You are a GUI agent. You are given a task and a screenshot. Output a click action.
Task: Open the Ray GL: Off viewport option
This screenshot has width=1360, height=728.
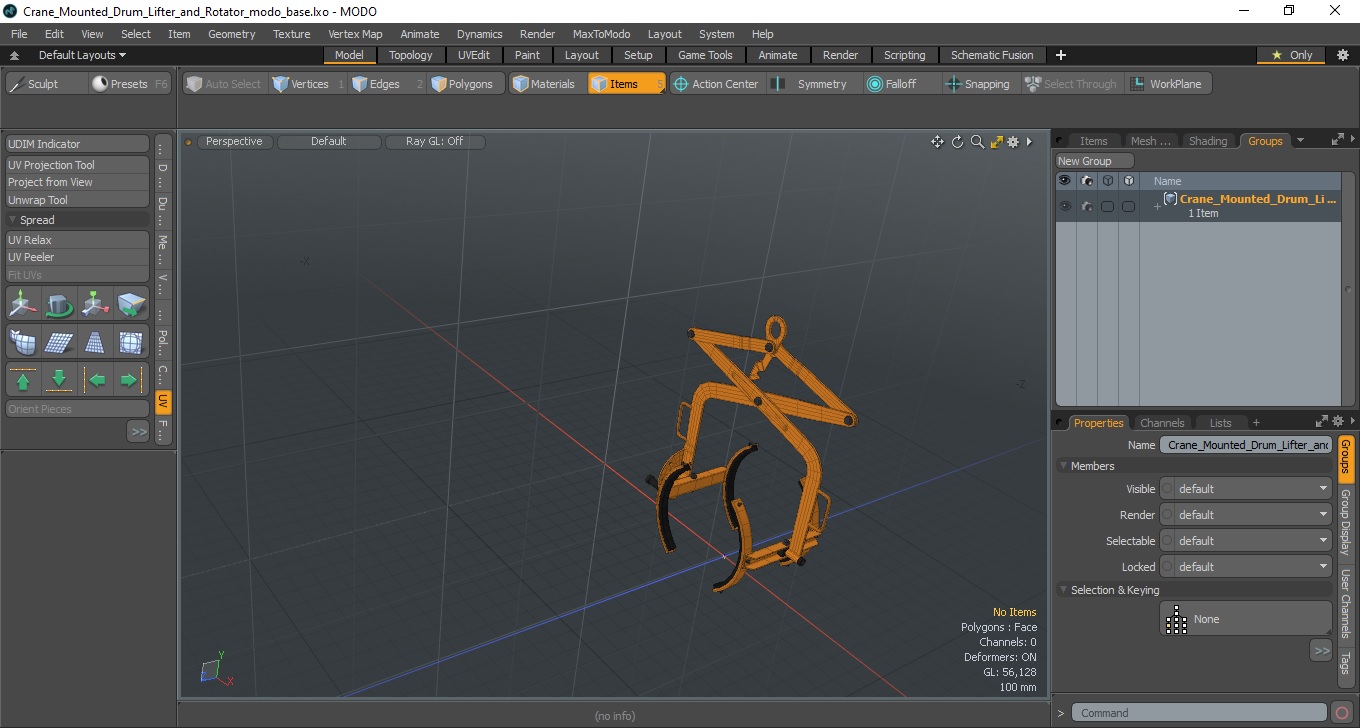[434, 142]
